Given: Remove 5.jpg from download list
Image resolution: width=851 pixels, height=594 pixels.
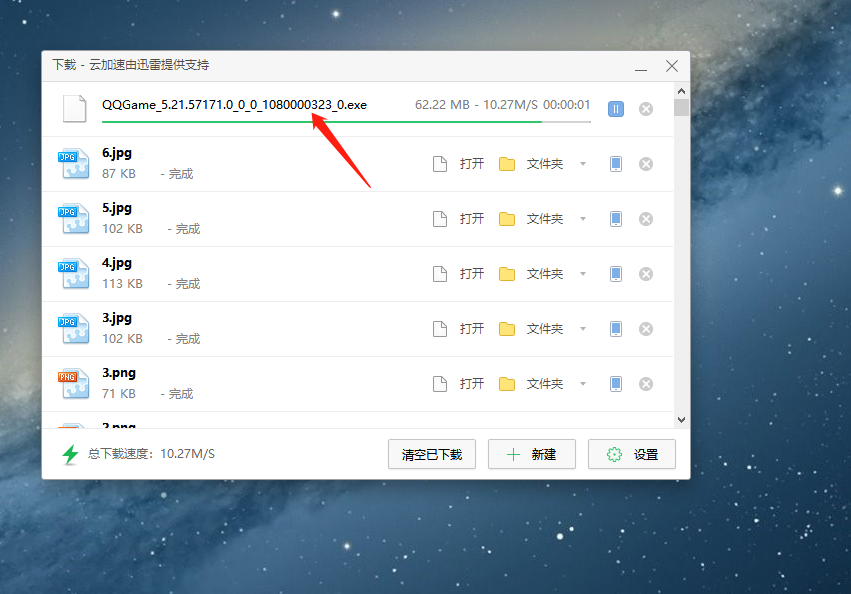Looking at the screenshot, I should [x=646, y=219].
